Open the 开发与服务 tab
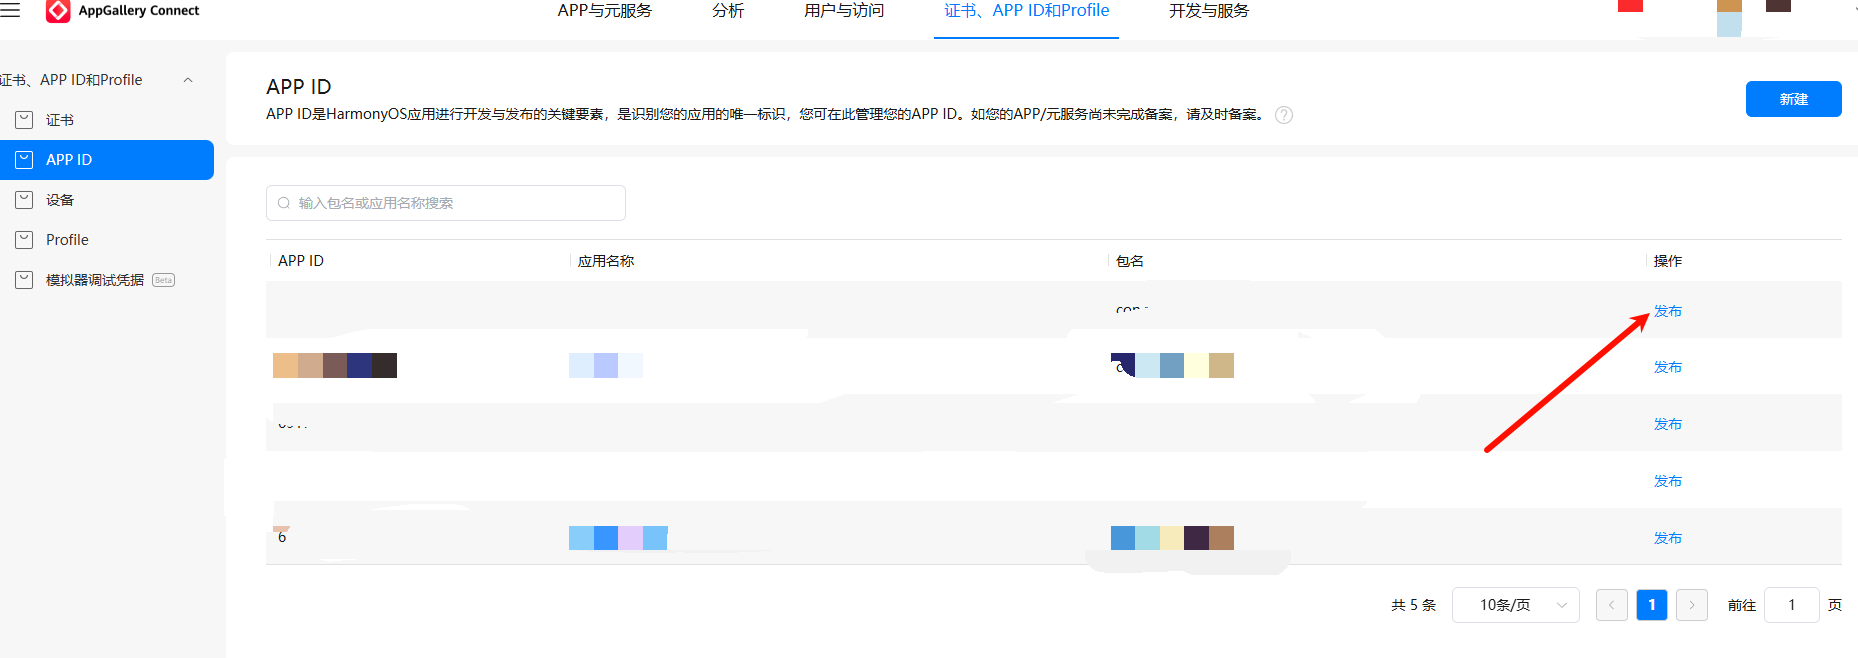 click(x=1208, y=11)
